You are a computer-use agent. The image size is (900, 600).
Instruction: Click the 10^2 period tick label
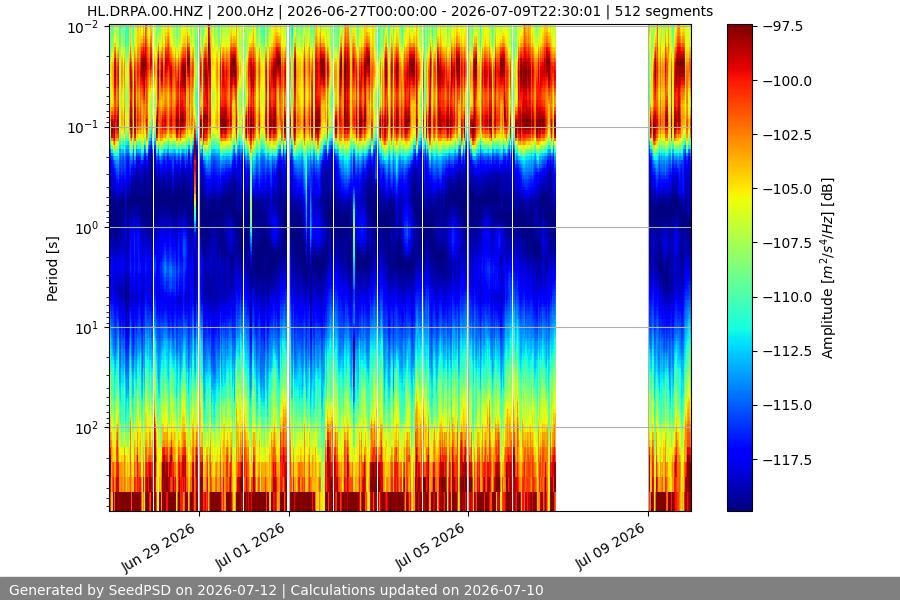[x=86, y=427]
